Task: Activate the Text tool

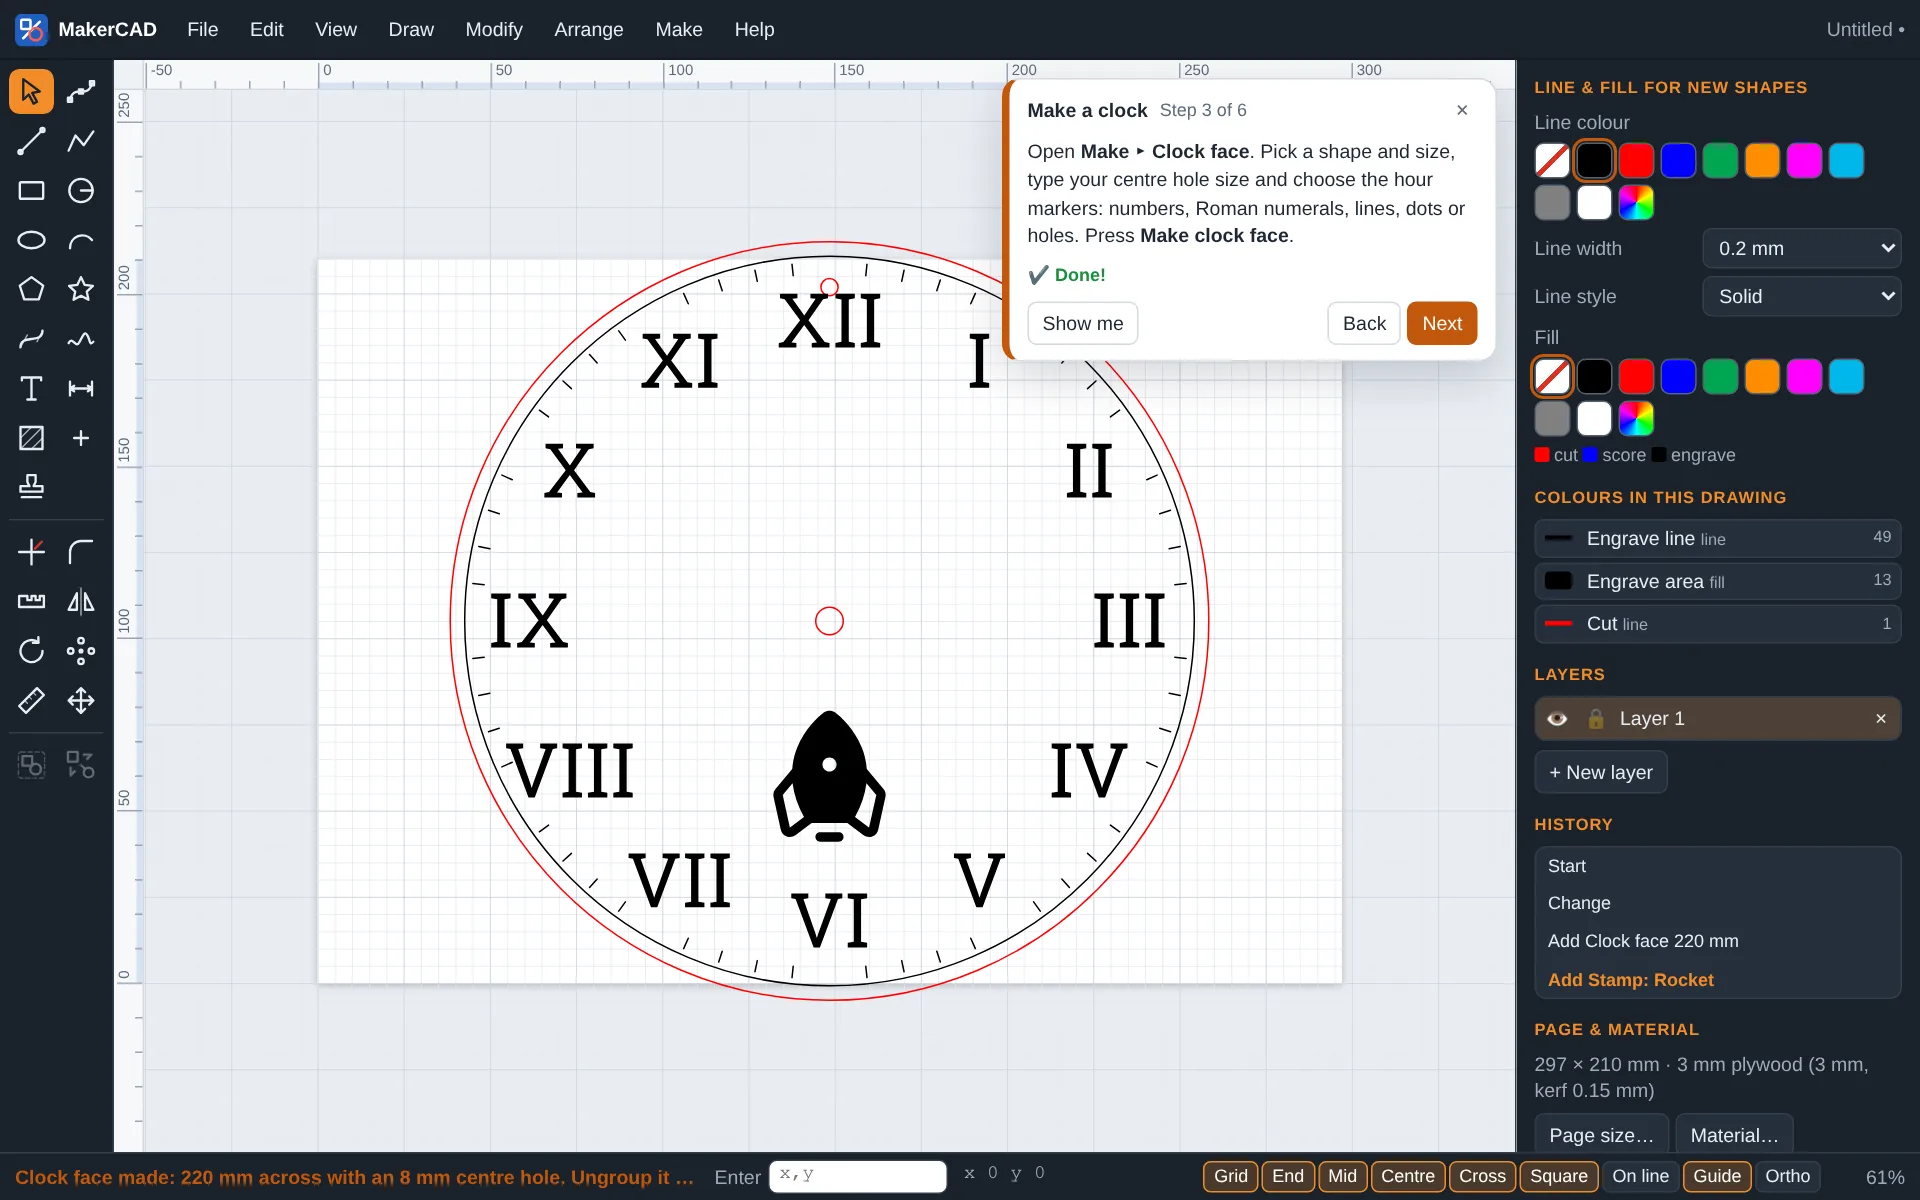Action: (x=31, y=389)
